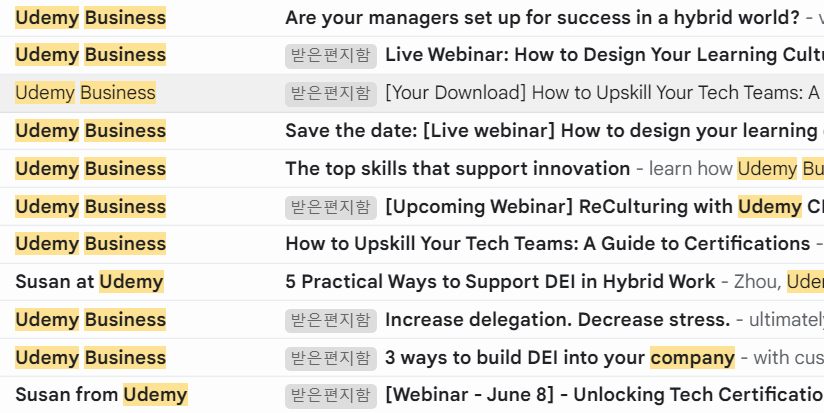Image resolution: width=824 pixels, height=413 pixels.
Task: Click the 받은편지함 label beside 'Increase delegation'
Action: point(331,320)
